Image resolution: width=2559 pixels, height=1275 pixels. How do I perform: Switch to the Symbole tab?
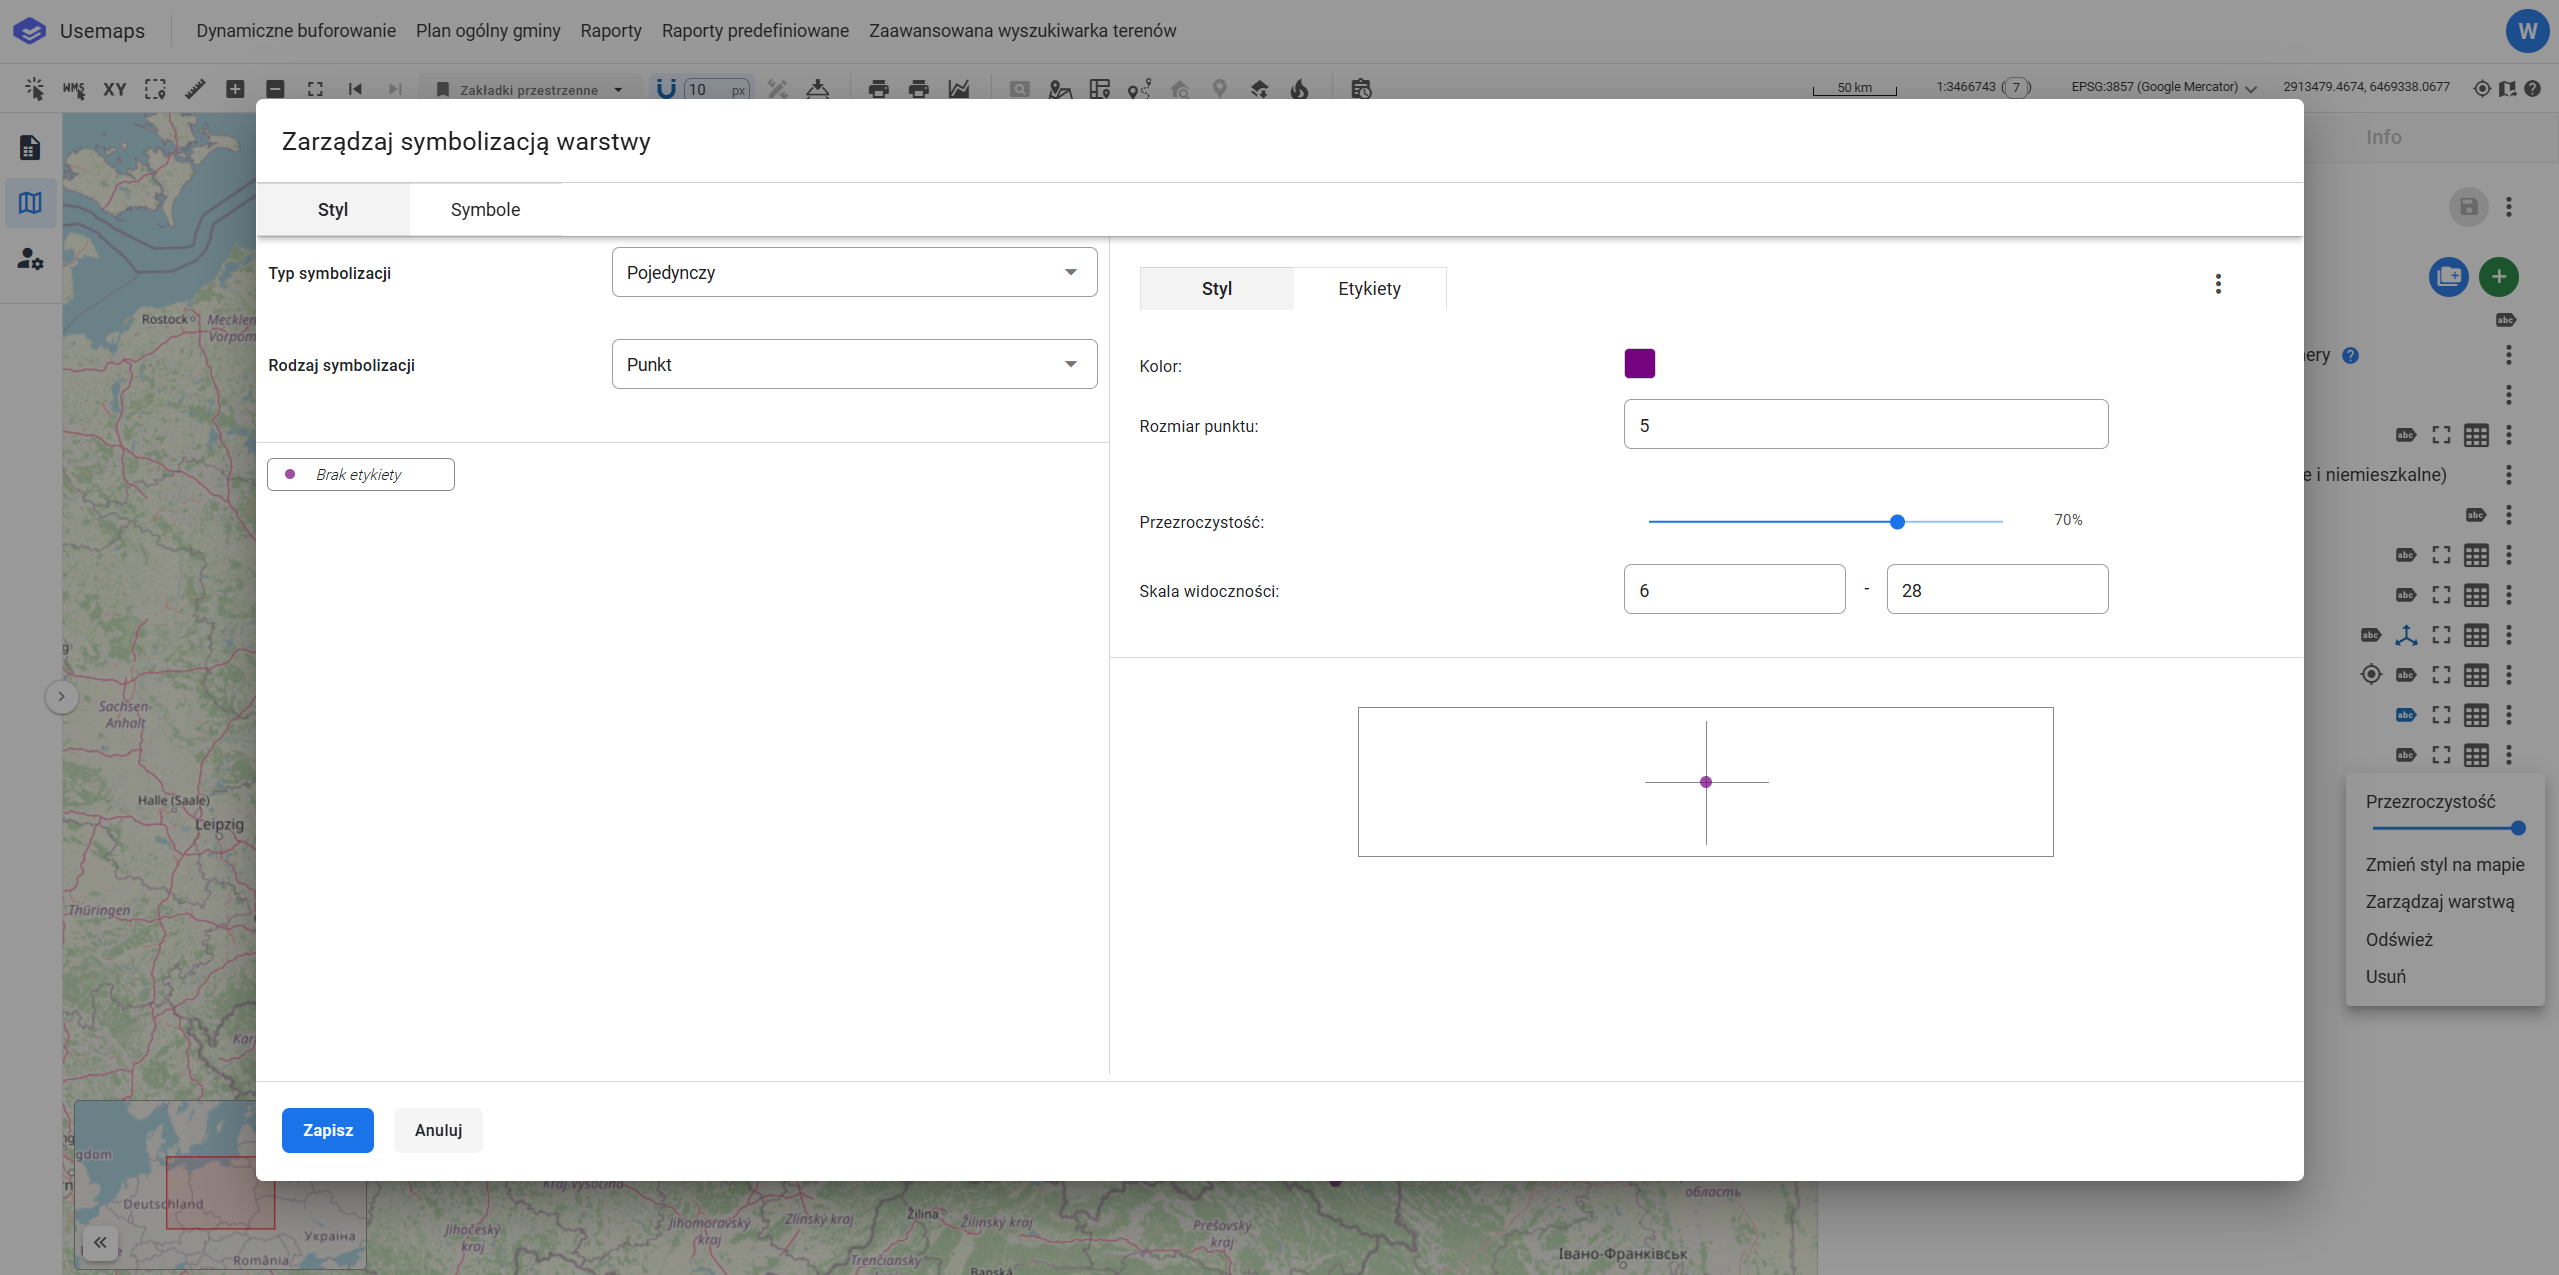coord(485,209)
